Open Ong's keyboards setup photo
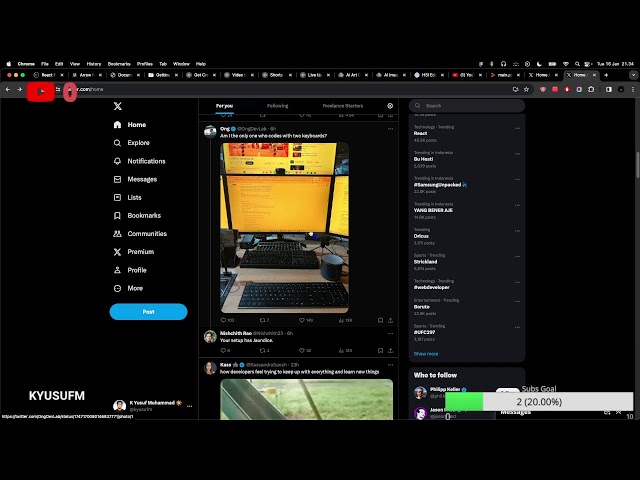This screenshot has width=640, height=480. click(284, 228)
